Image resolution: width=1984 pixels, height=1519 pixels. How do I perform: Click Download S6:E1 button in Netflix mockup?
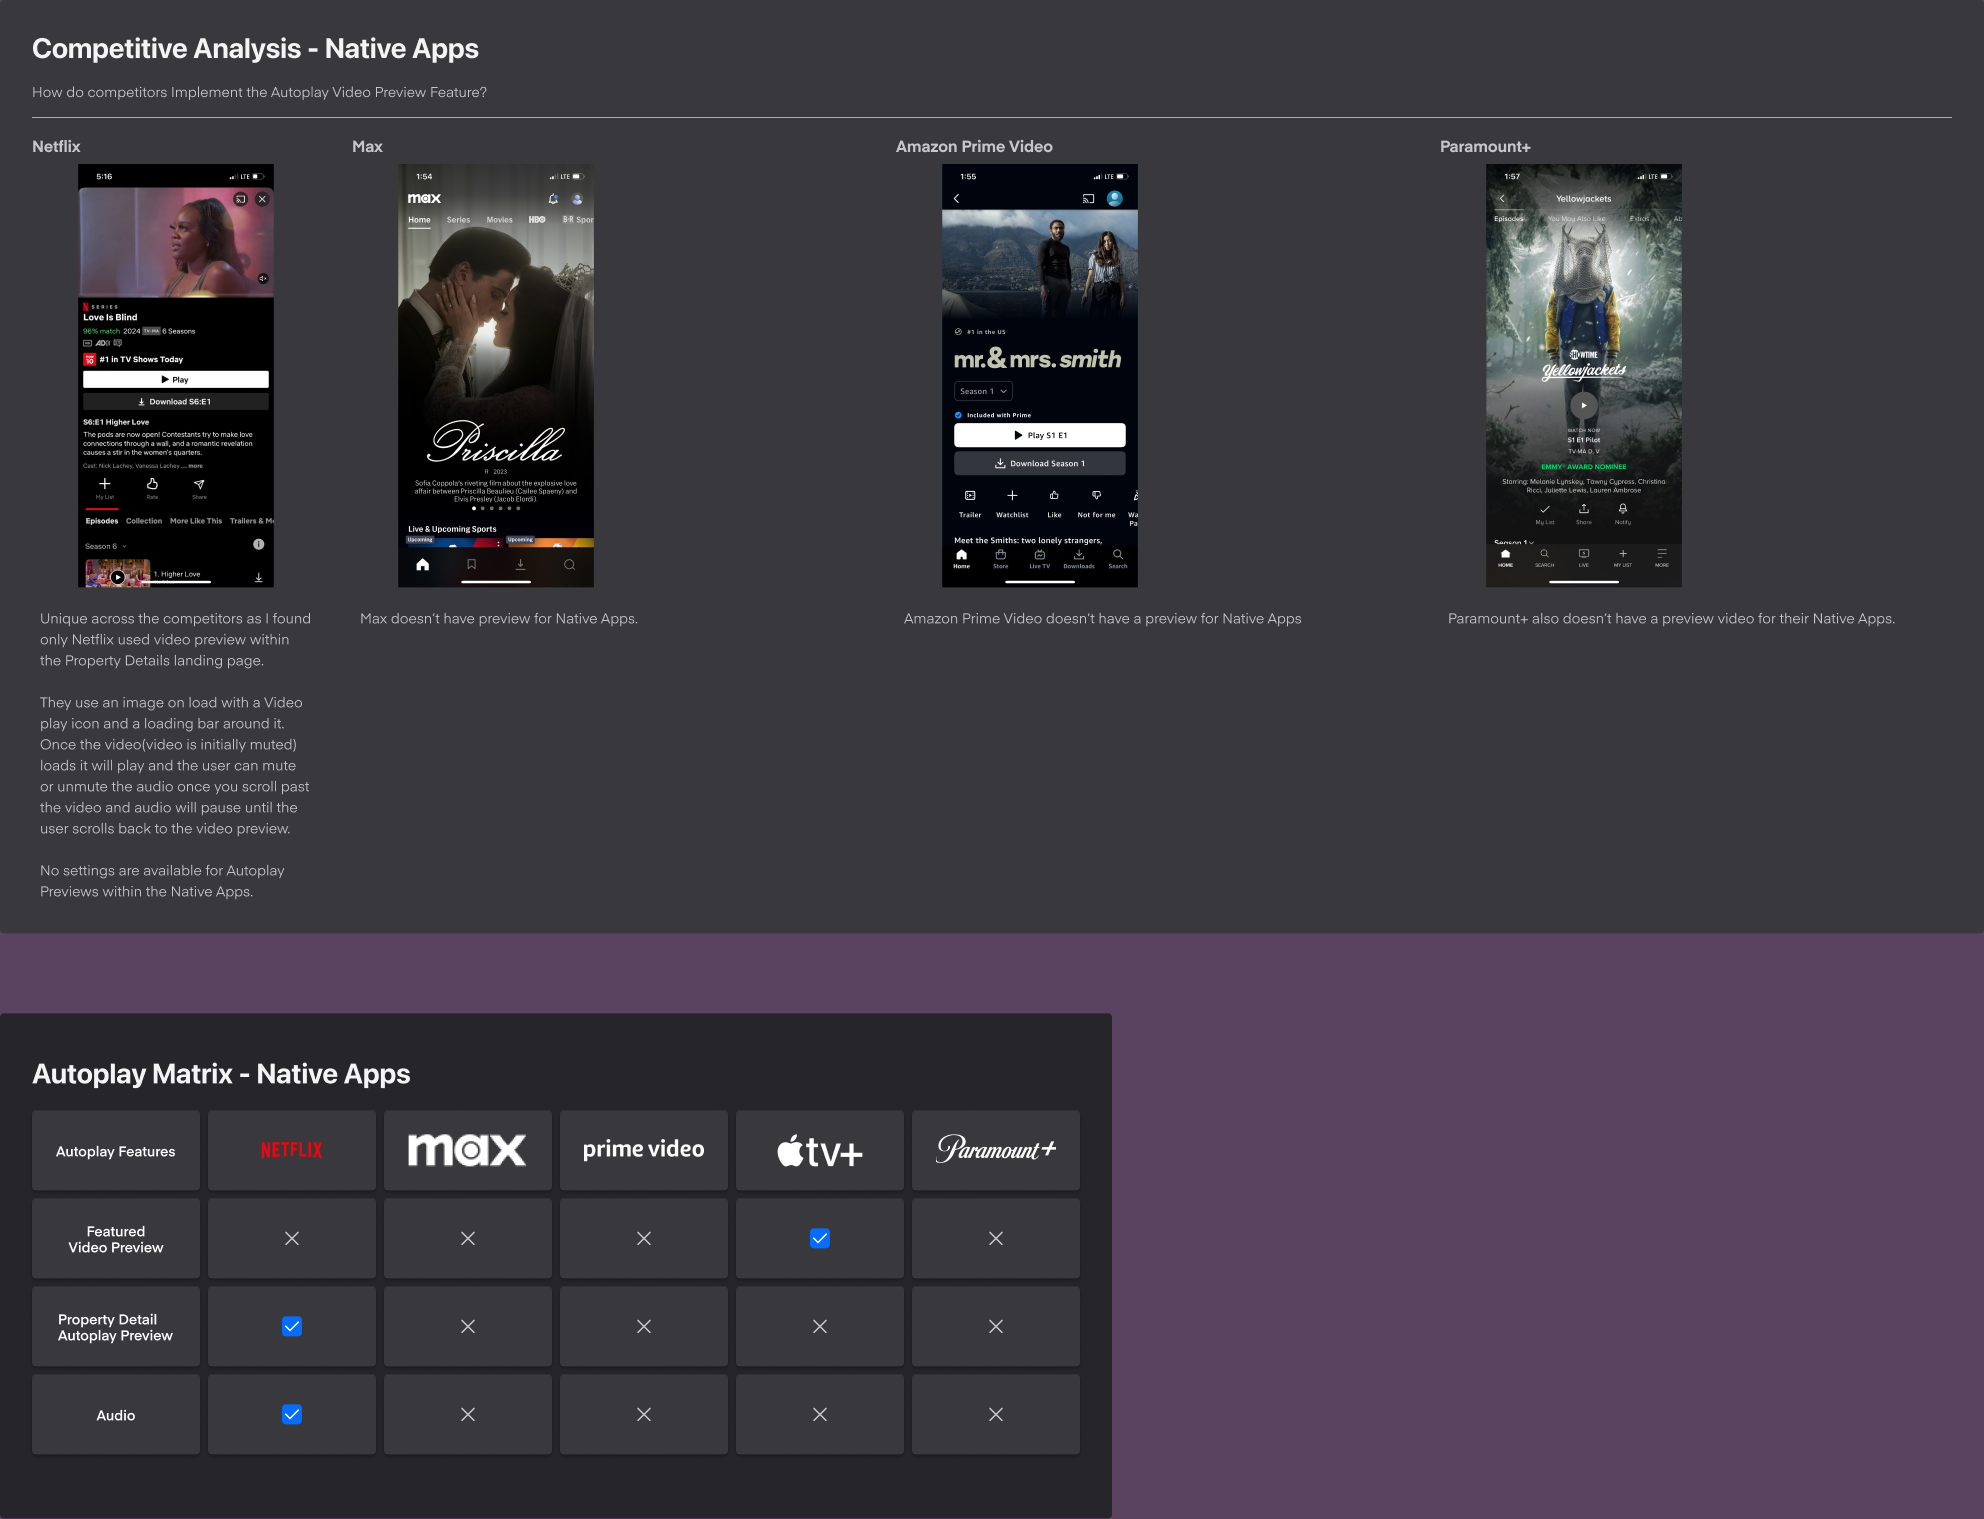pos(176,402)
